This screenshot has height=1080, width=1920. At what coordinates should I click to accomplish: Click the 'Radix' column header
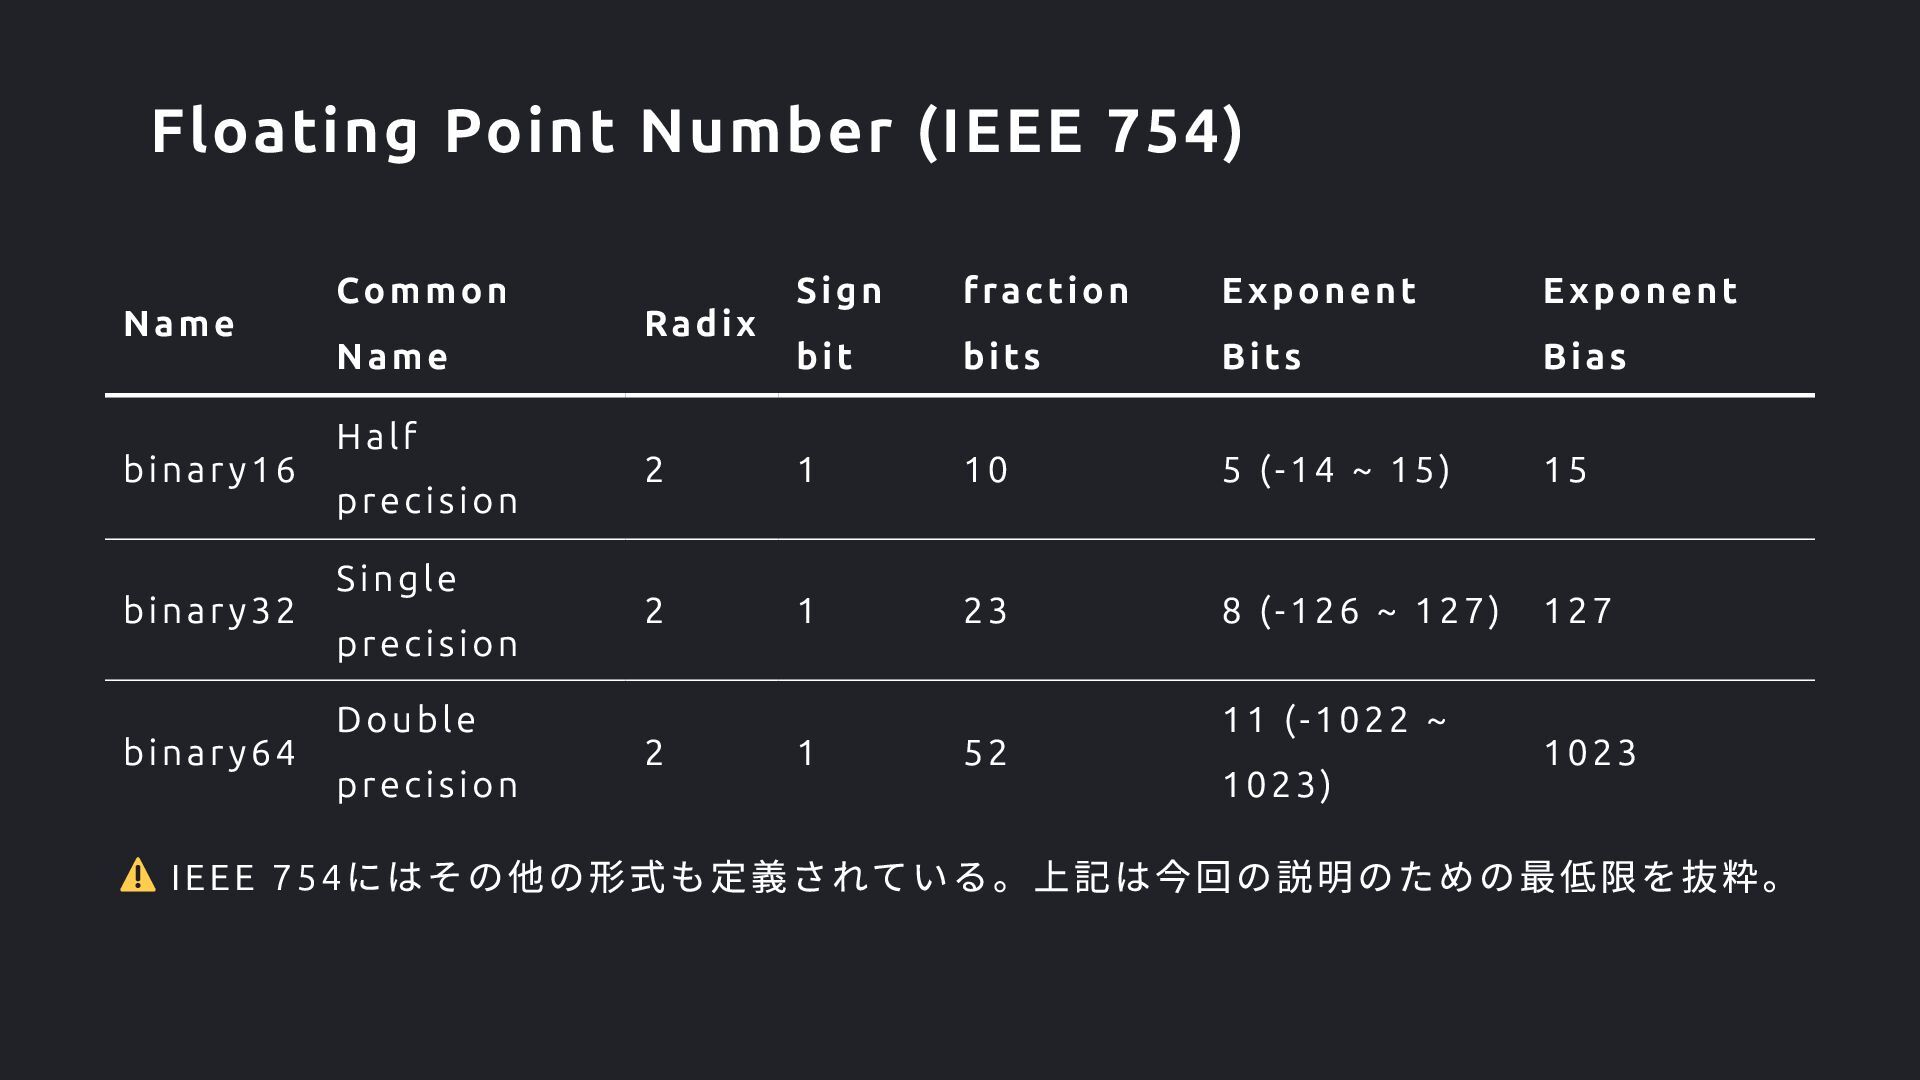[x=701, y=324]
